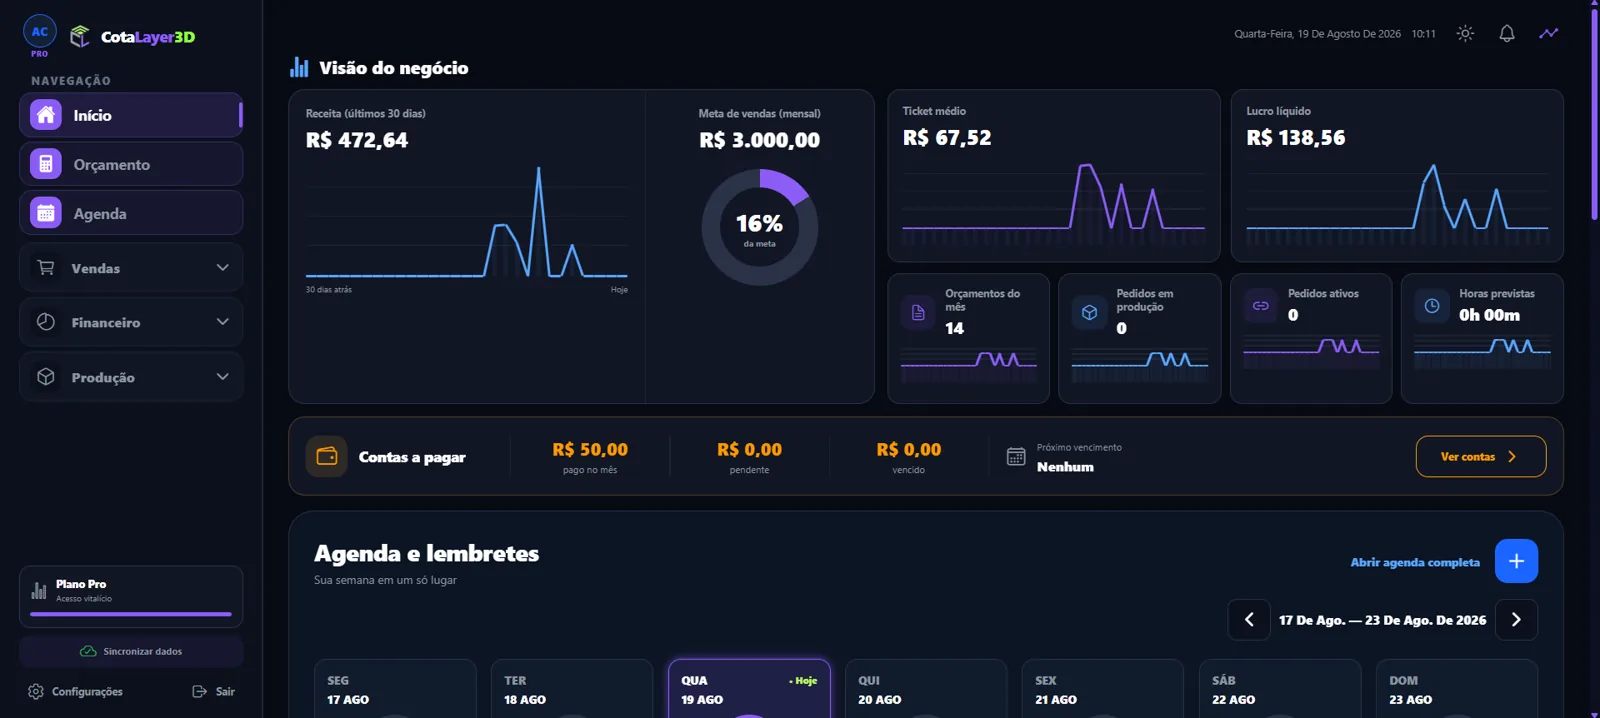Click the trend line chart icon in header
The width and height of the screenshot is (1600, 718).
point(1549,33)
